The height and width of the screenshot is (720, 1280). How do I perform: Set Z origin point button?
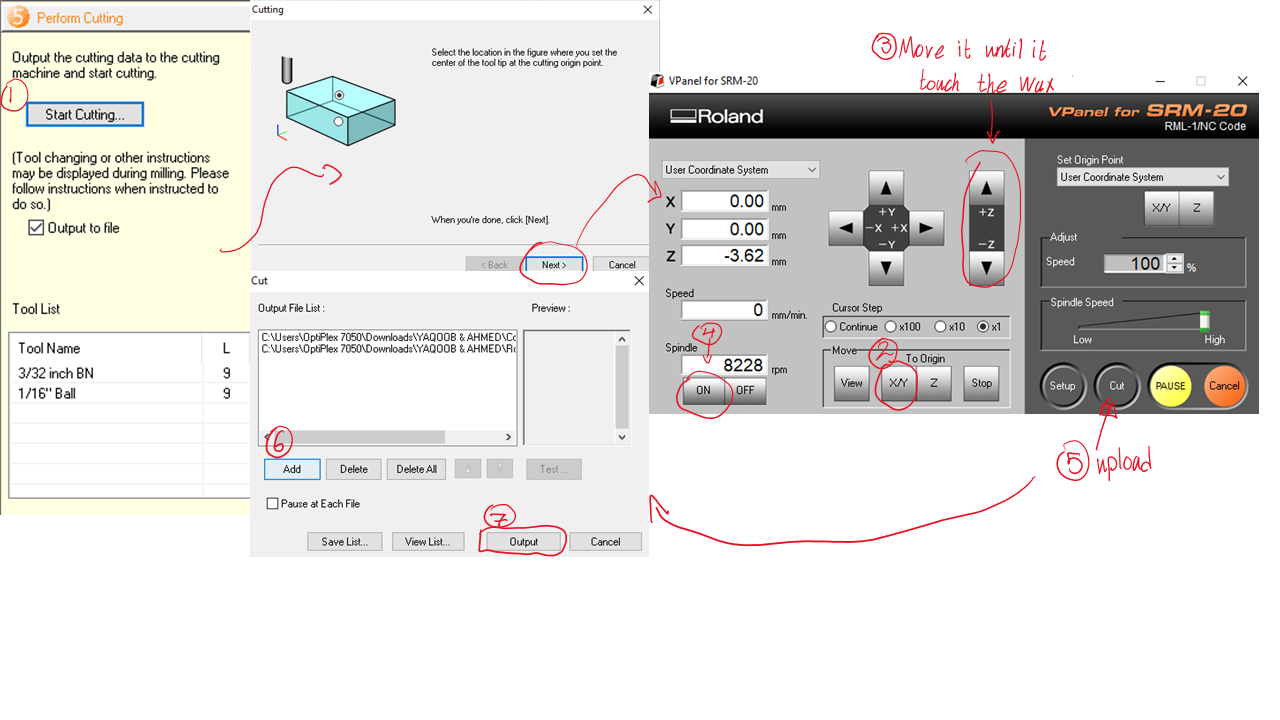pyautogui.click(x=1197, y=208)
